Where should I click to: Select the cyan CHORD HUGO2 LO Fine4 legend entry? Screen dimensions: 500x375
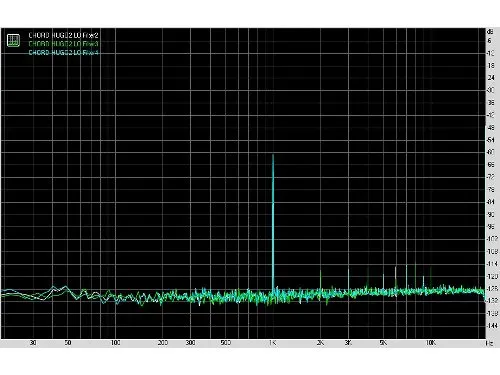coord(63,52)
